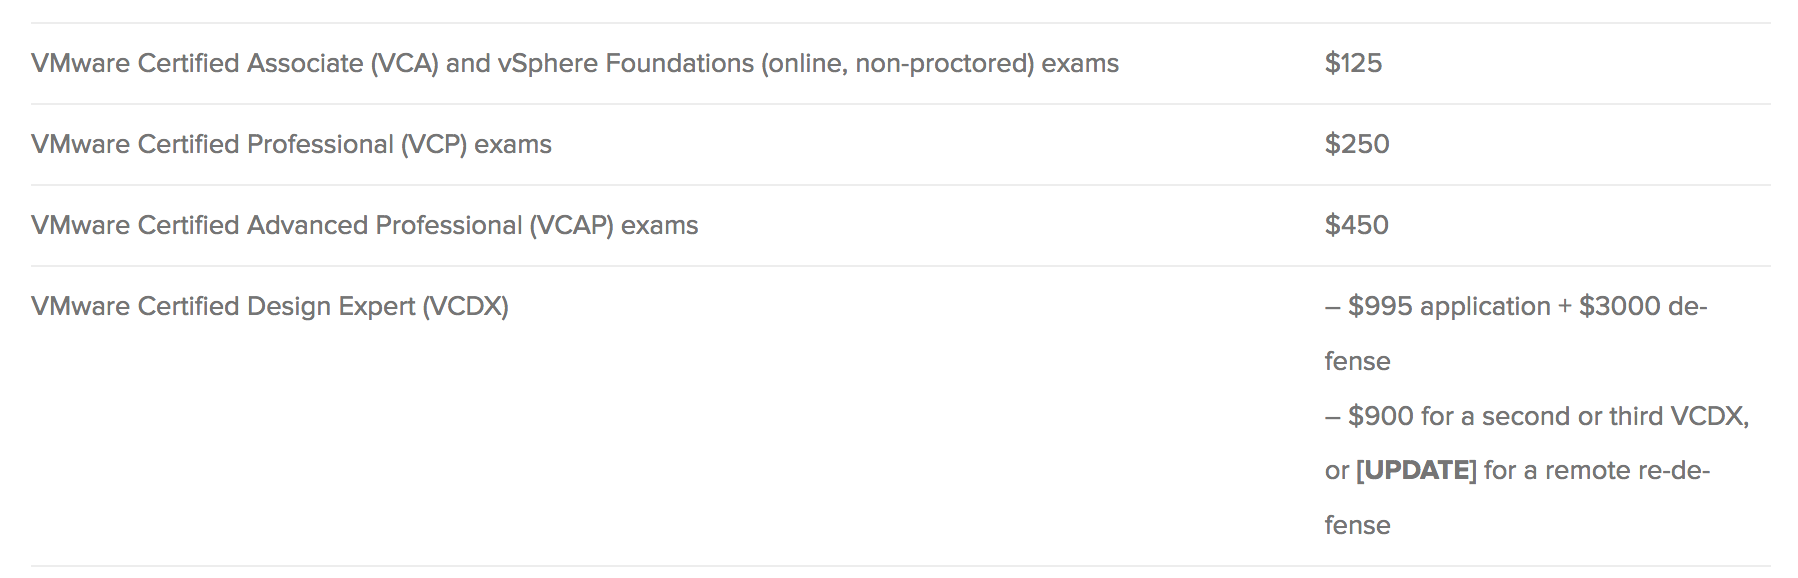Click the $450 price cell

(x=1356, y=225)
